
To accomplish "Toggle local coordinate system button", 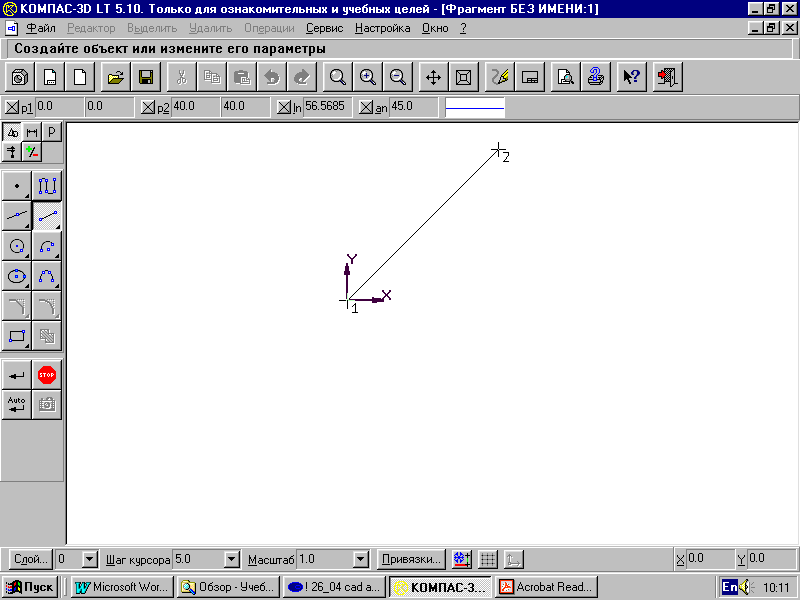I will coord(513,560).
